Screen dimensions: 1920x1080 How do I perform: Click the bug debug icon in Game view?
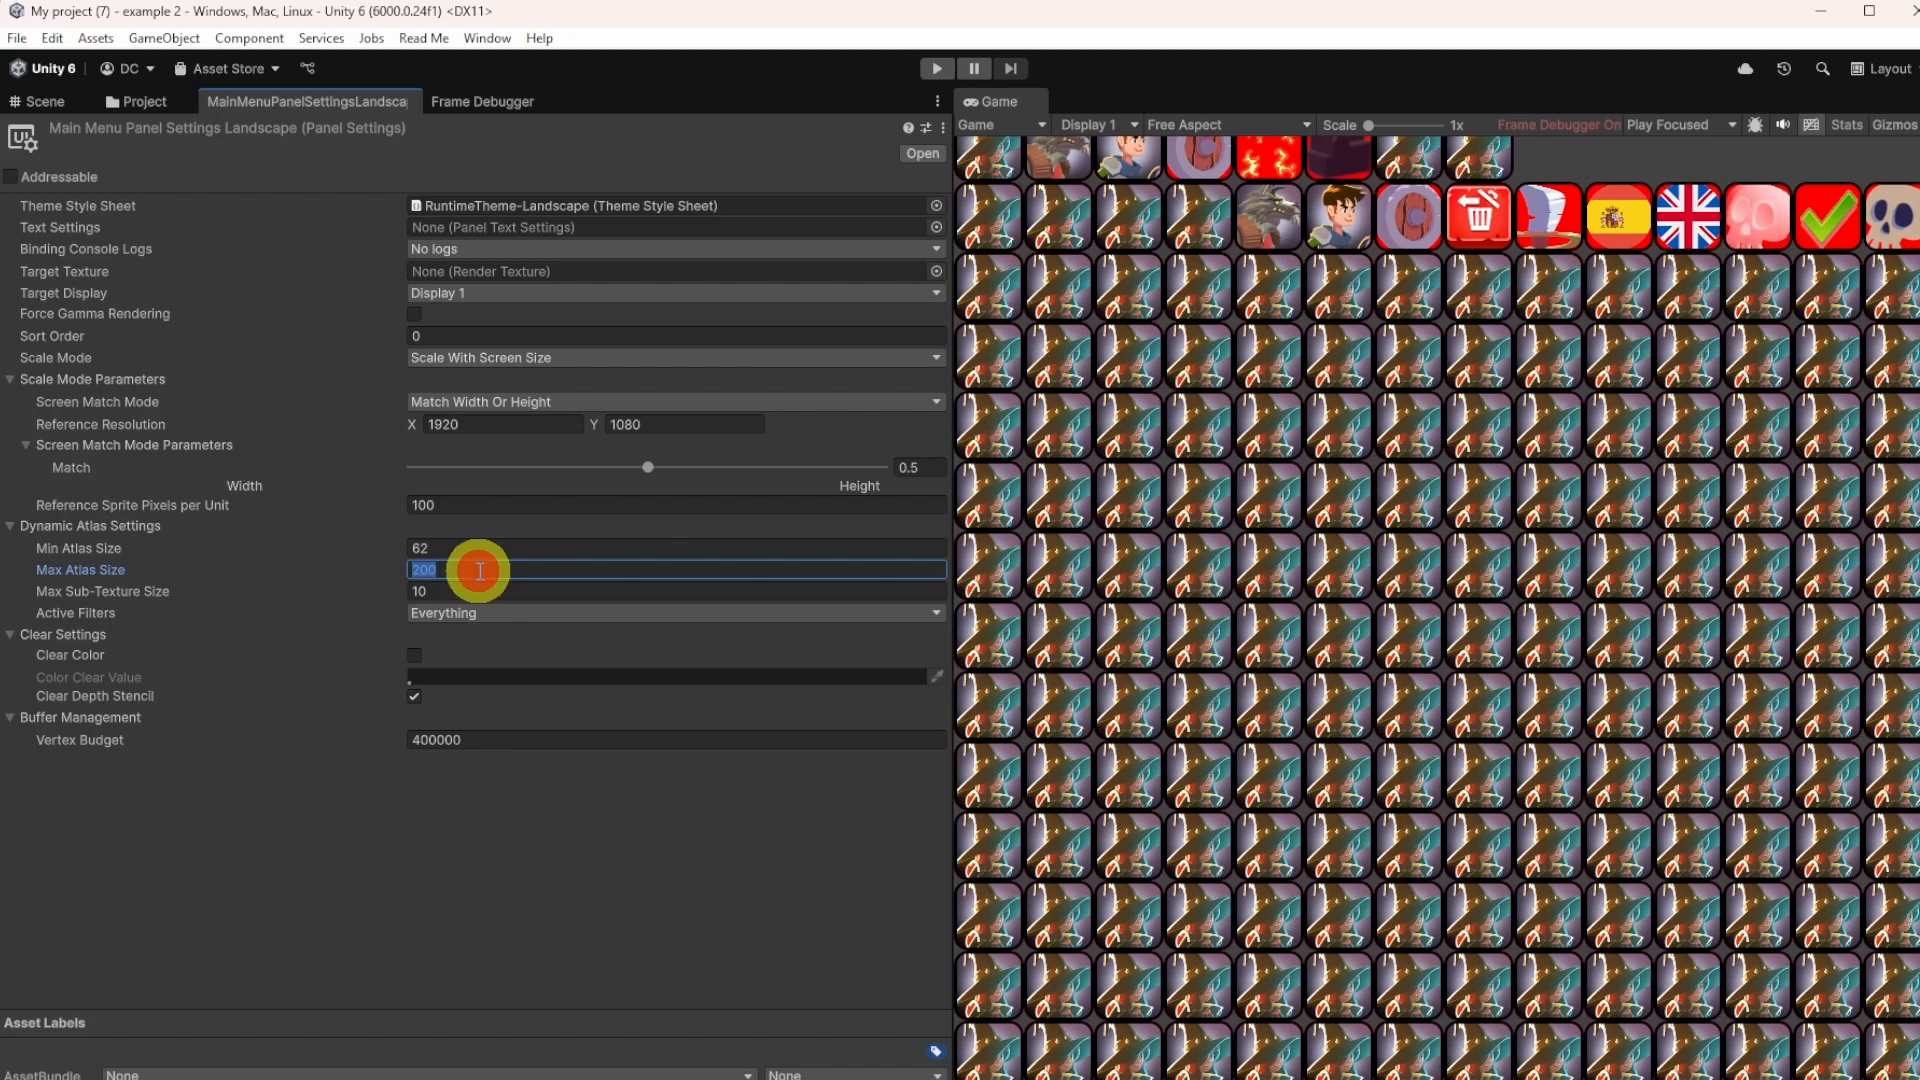[1756, 124]
